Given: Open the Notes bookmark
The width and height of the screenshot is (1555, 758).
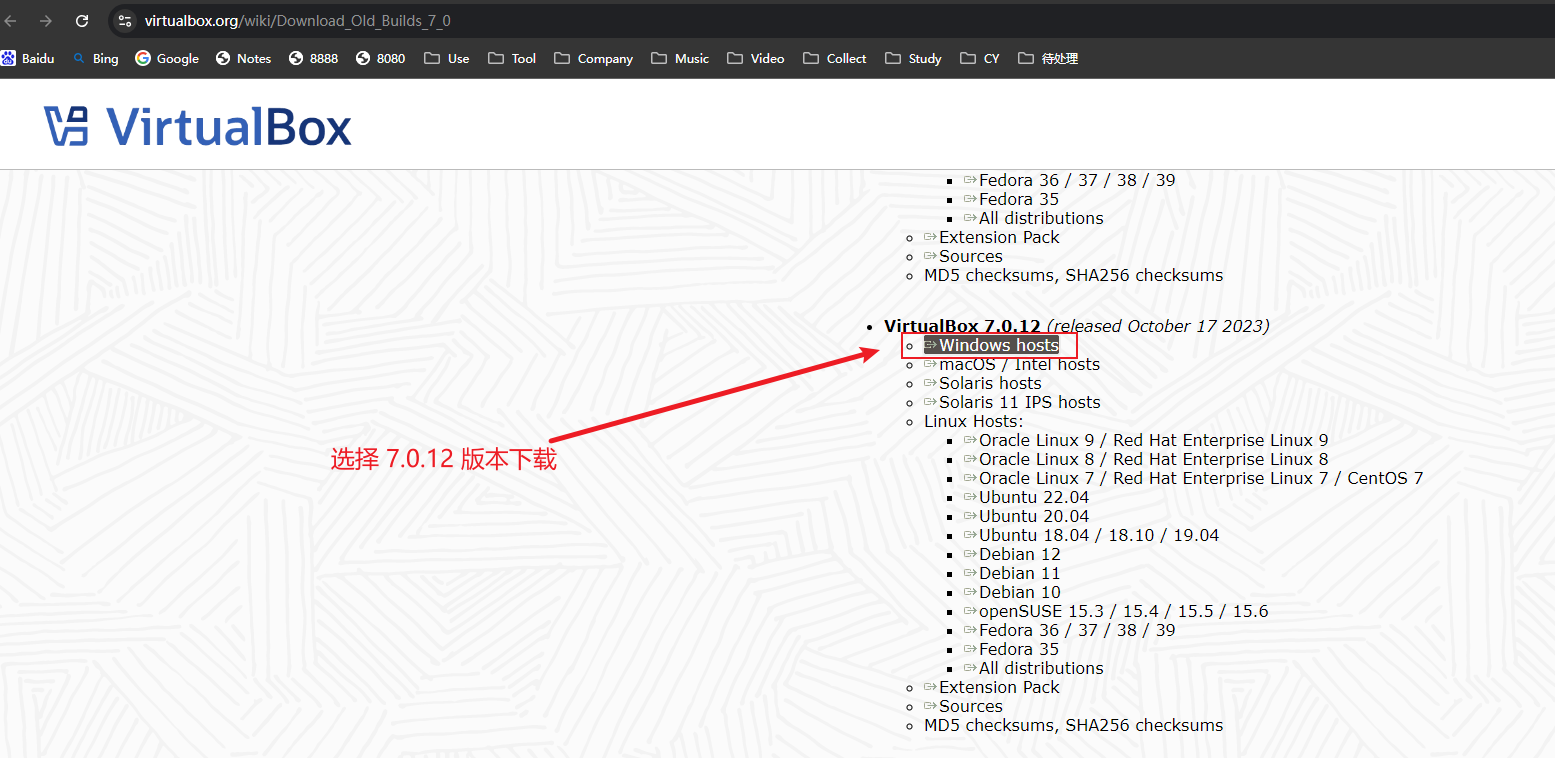Looking at the screenshot, I should click(243, 58).
